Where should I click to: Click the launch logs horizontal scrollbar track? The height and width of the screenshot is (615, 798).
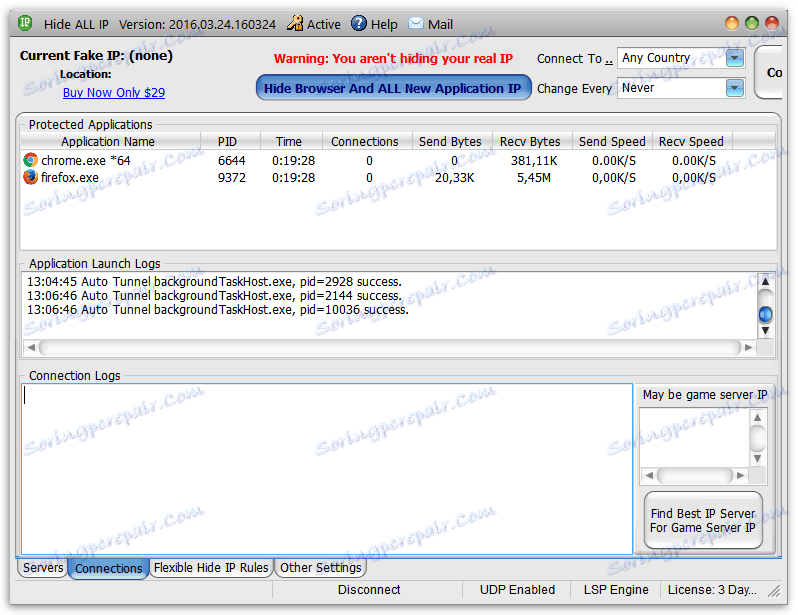390,347
